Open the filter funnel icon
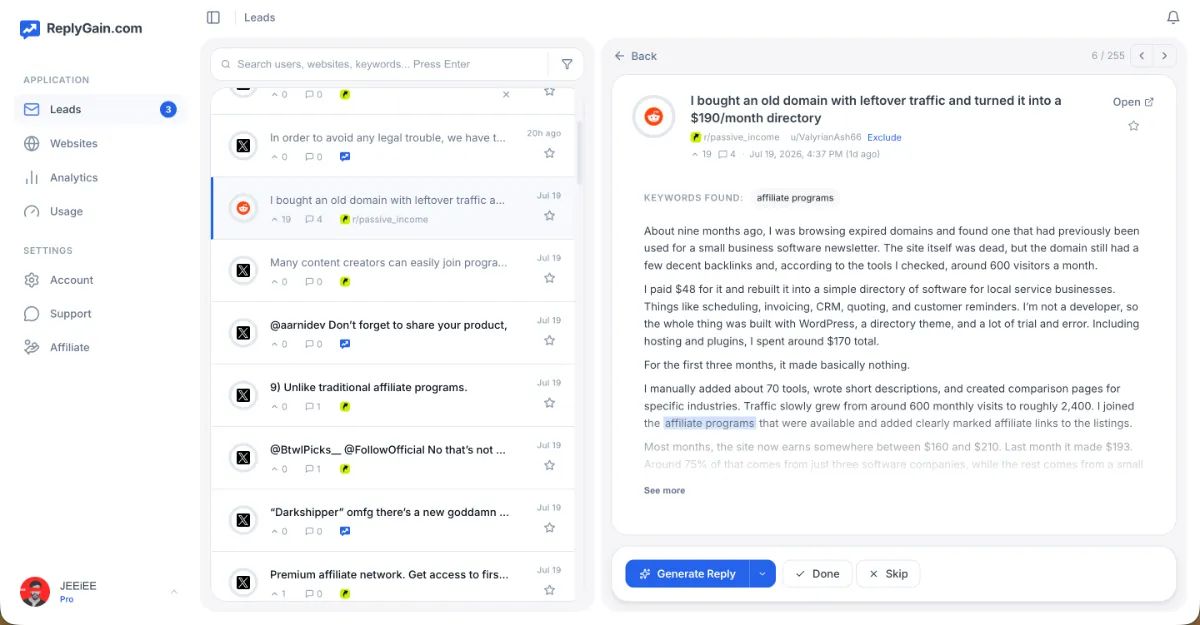This screenshot has width=1200, height=625. (567, 64)
